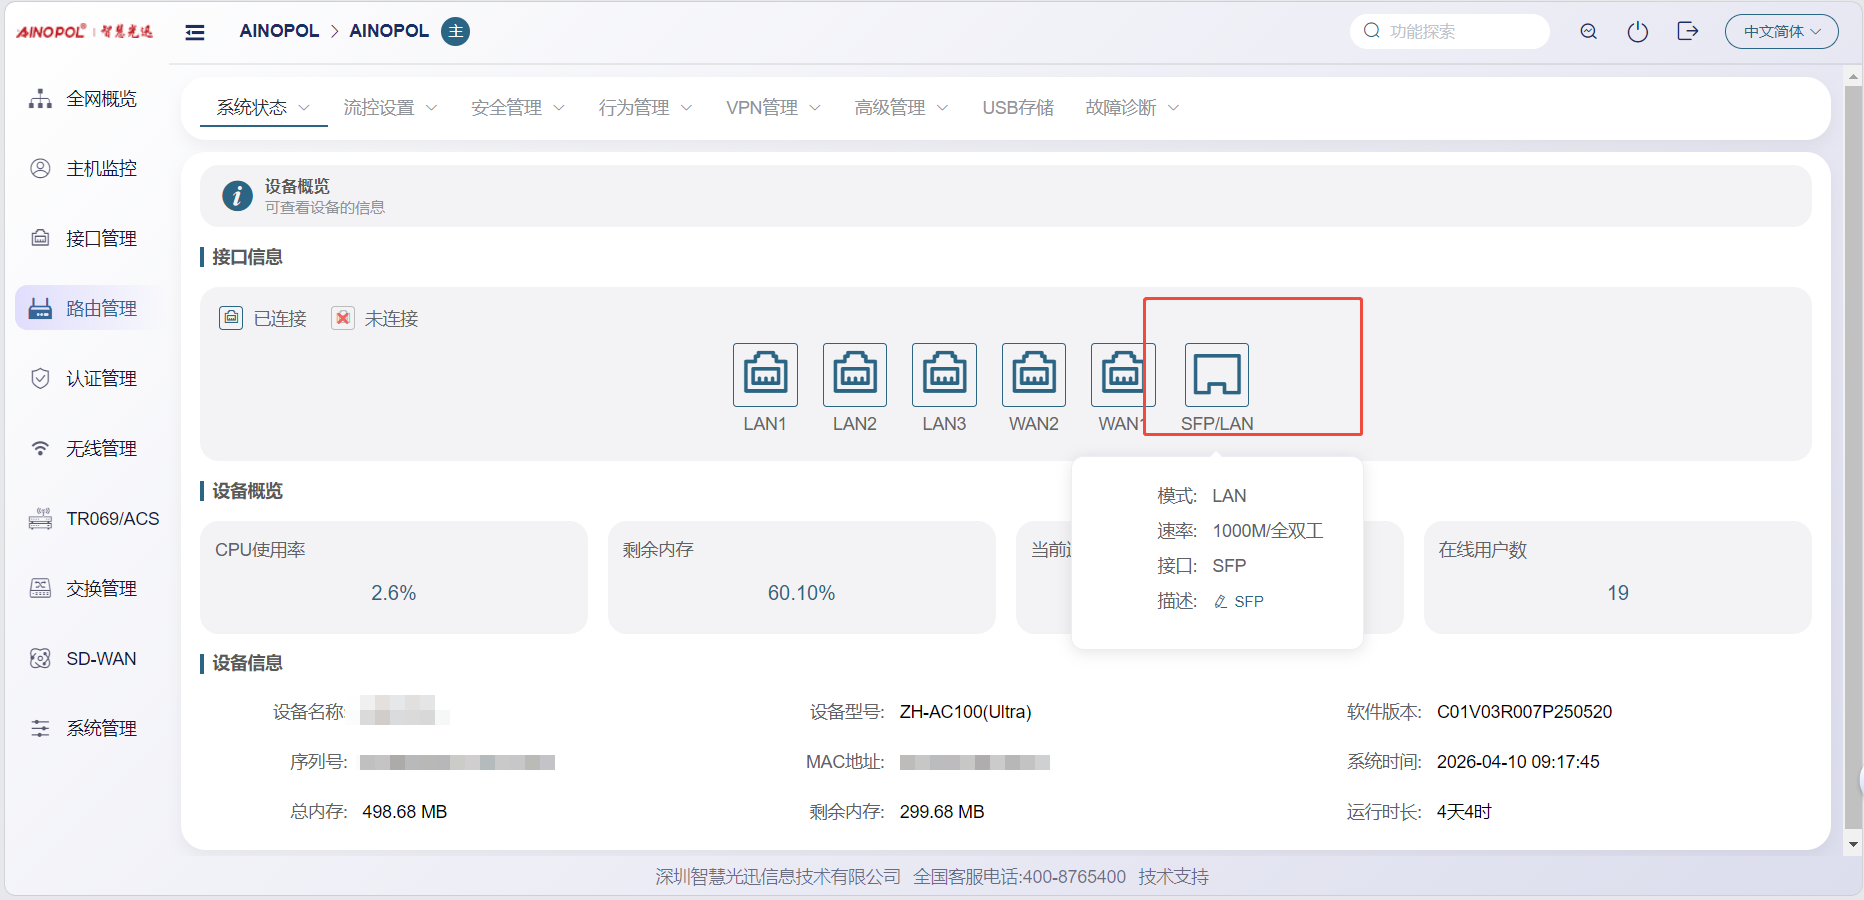
Task: Toggle the sidebar collapse hamburger icon
Action: [x=195, y=32]
